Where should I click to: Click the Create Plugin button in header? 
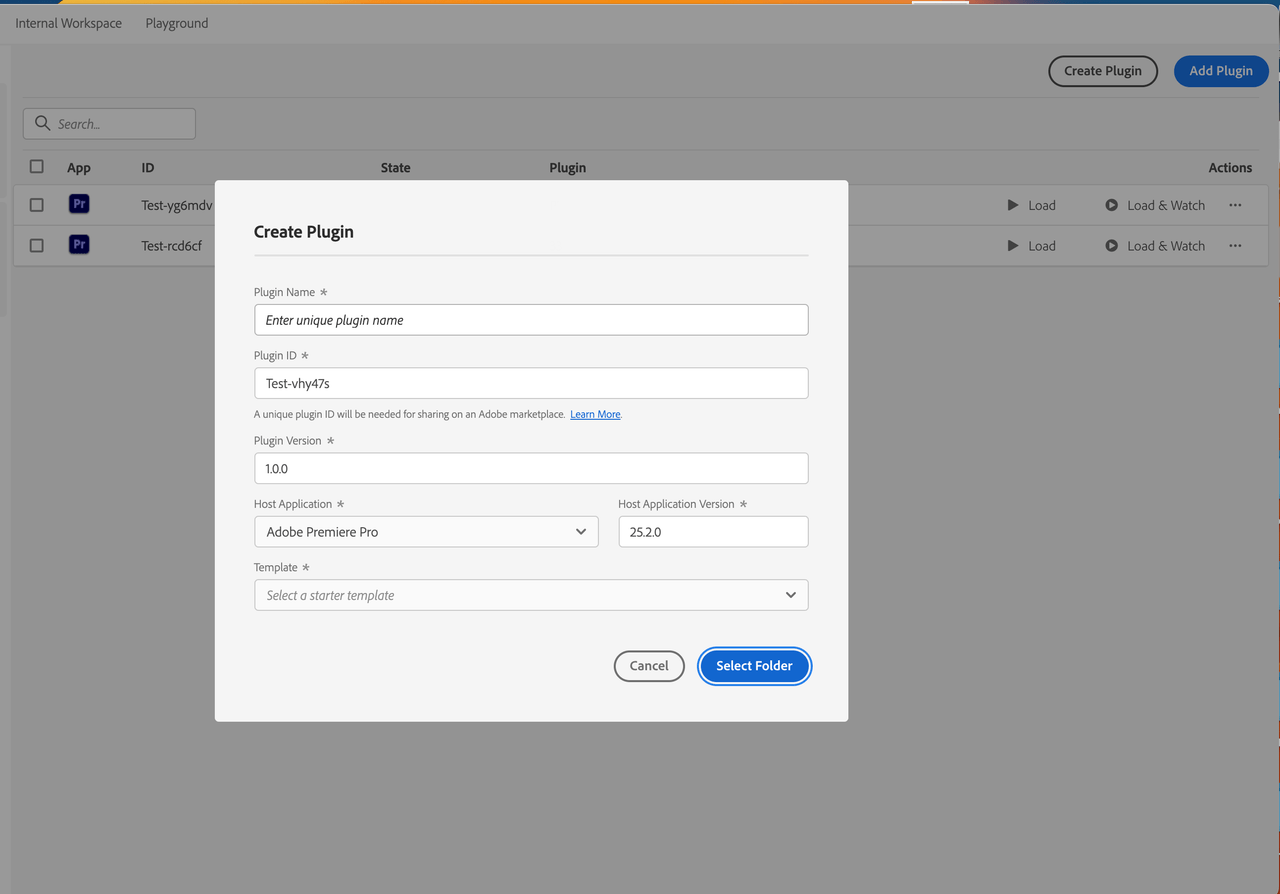click(1103, 71)
